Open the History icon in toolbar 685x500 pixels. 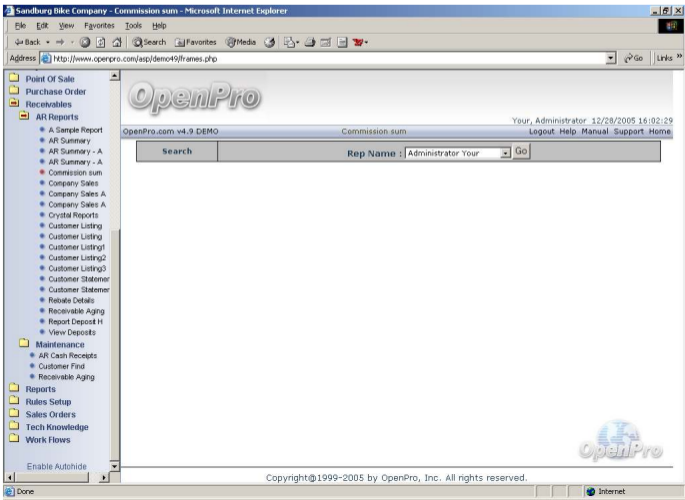pyautogui.click(x=270, y=42)
